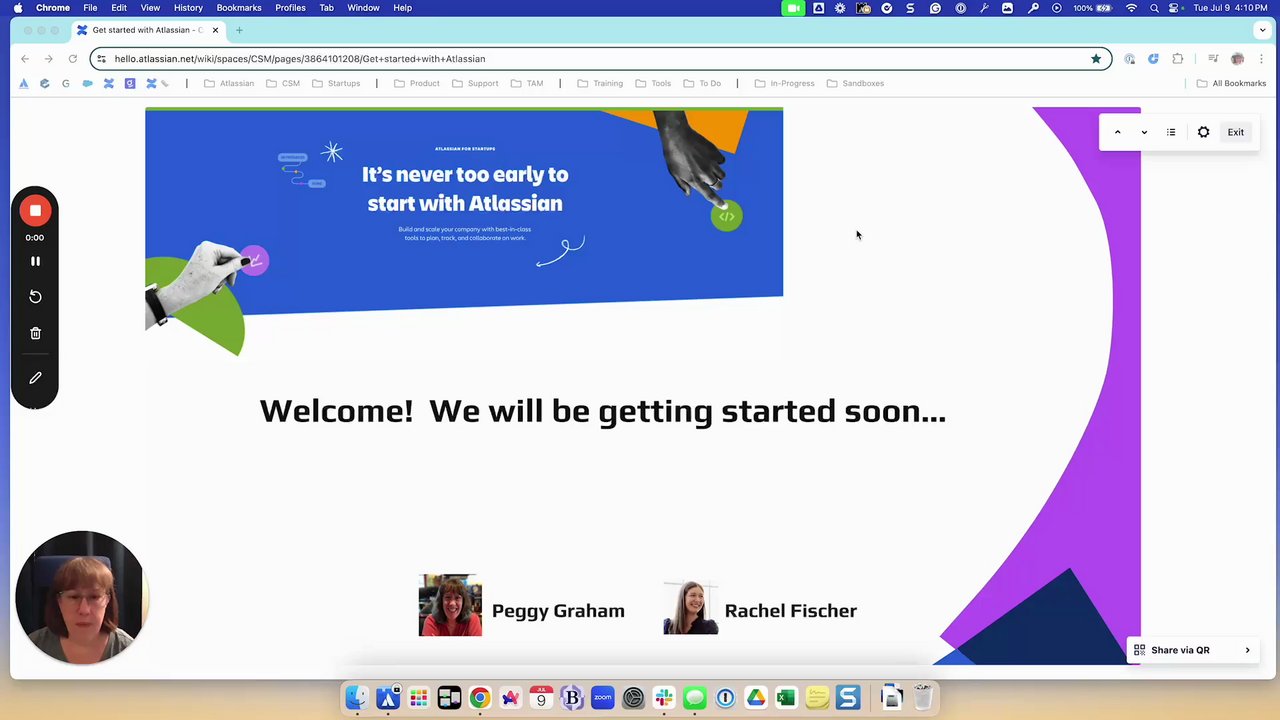The height and width of the screenshot is (720, 1280).
Task: Open the Startups bookmarks folder
Action: (x=336, y=83)
